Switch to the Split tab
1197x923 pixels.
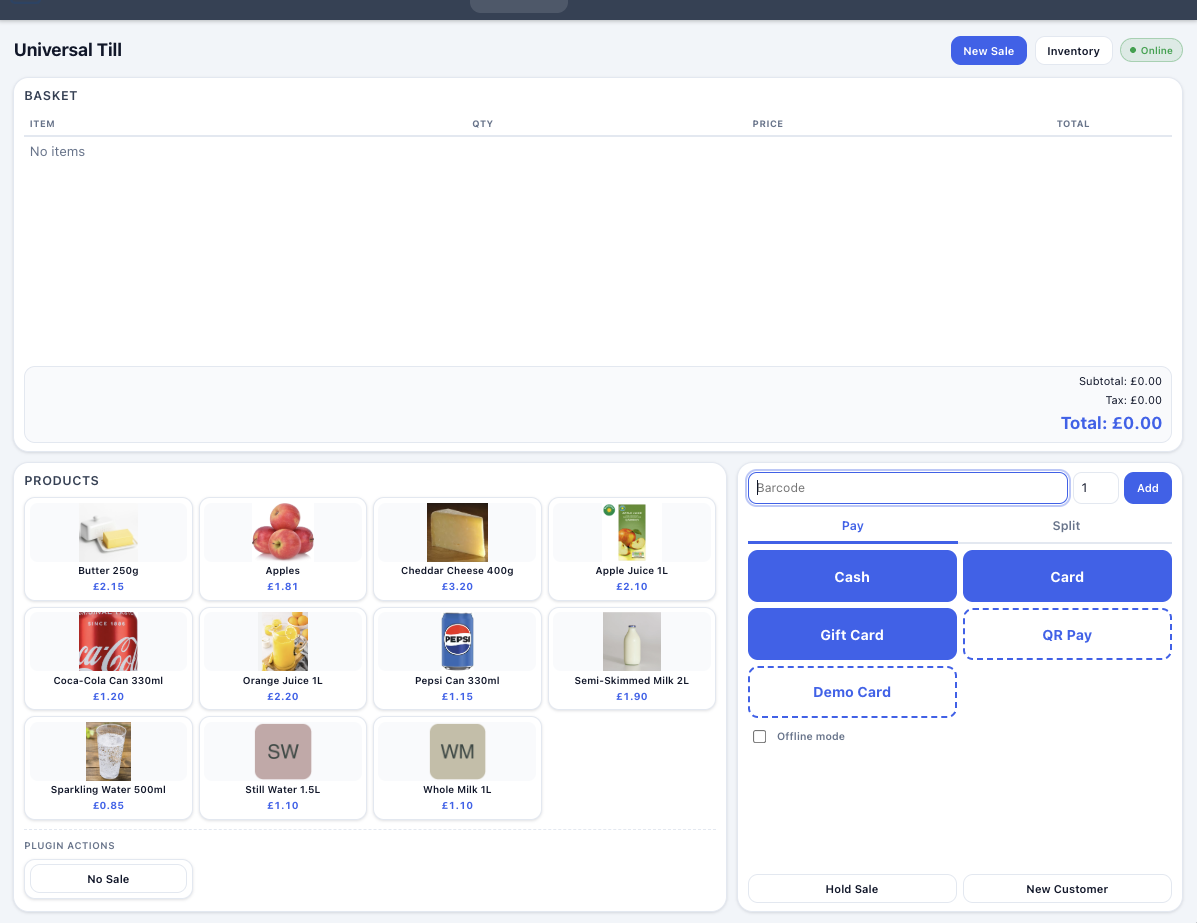[x=1066, y=526]
